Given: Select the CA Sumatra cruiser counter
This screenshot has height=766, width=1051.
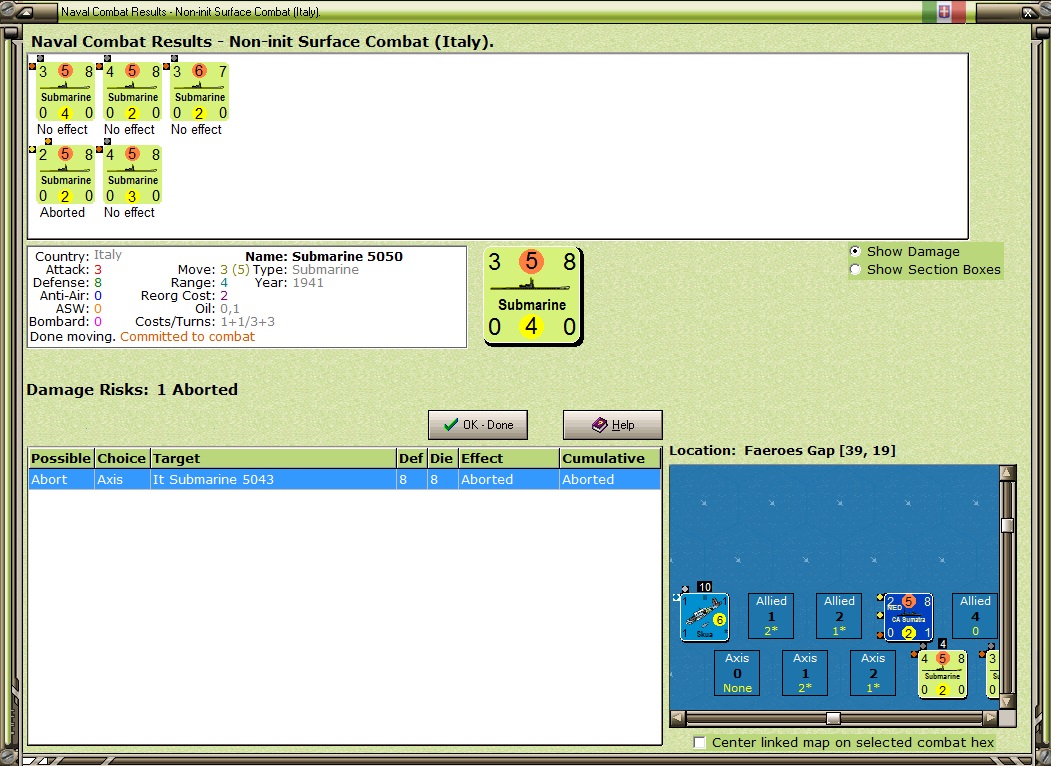Looking at the screenshot, I should 908,617.
